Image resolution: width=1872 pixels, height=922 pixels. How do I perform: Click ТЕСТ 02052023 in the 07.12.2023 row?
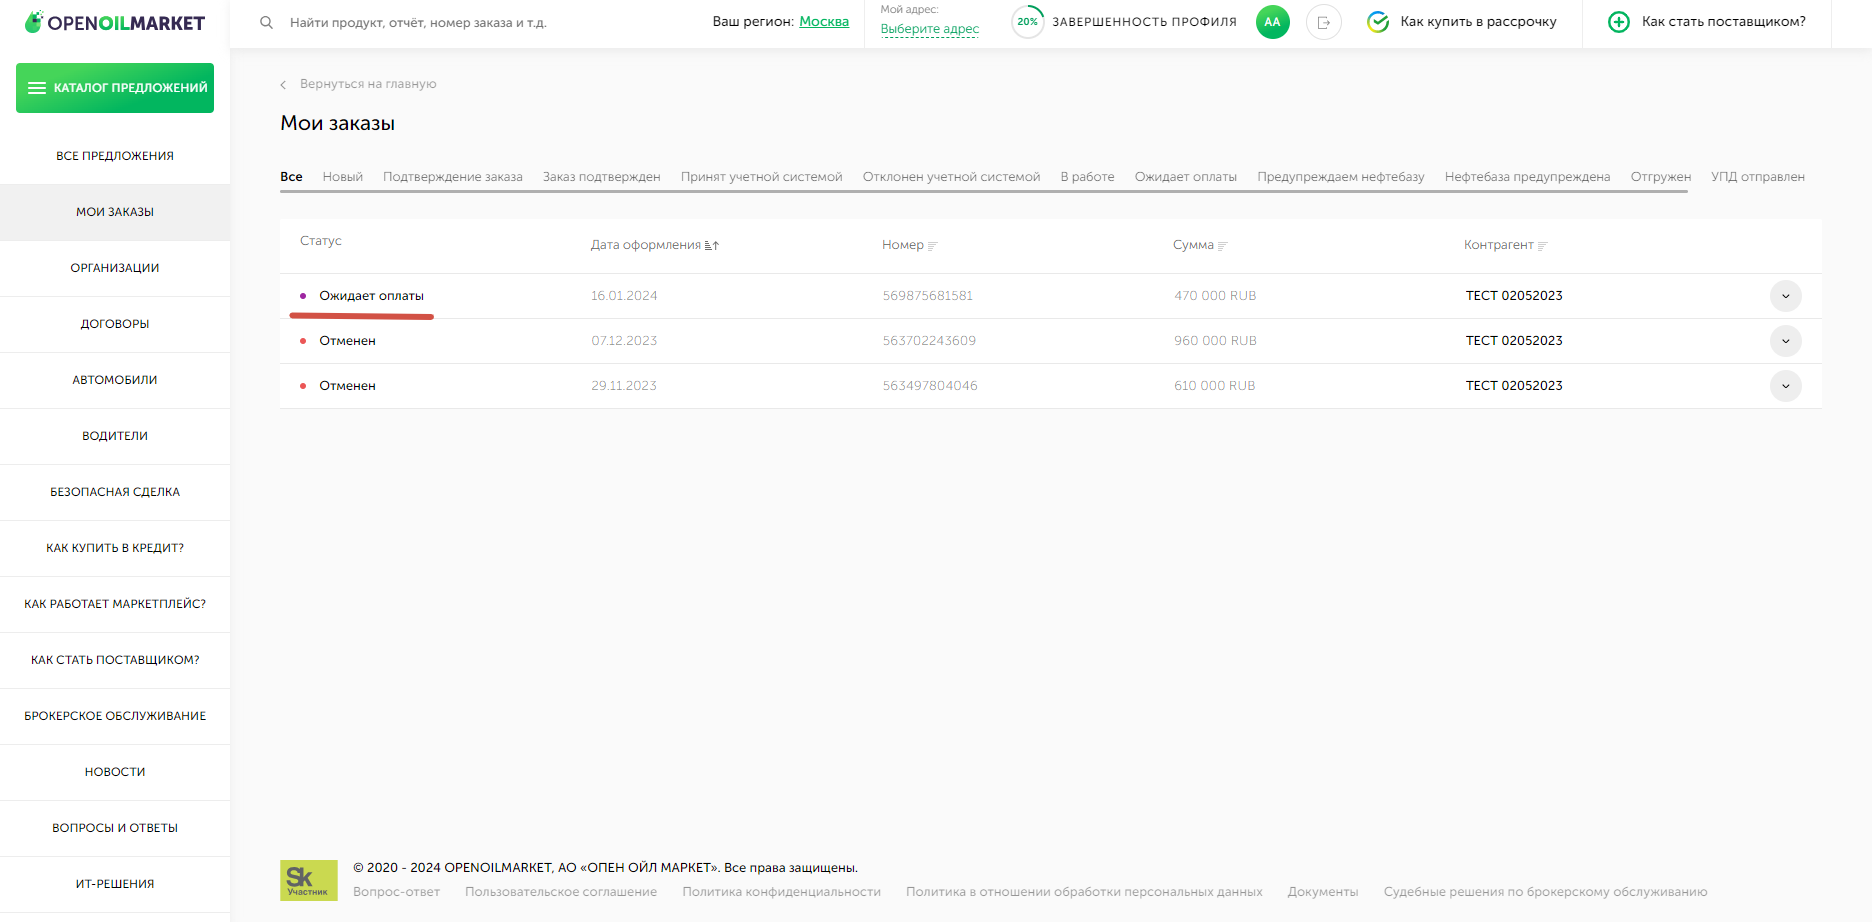1514,341
